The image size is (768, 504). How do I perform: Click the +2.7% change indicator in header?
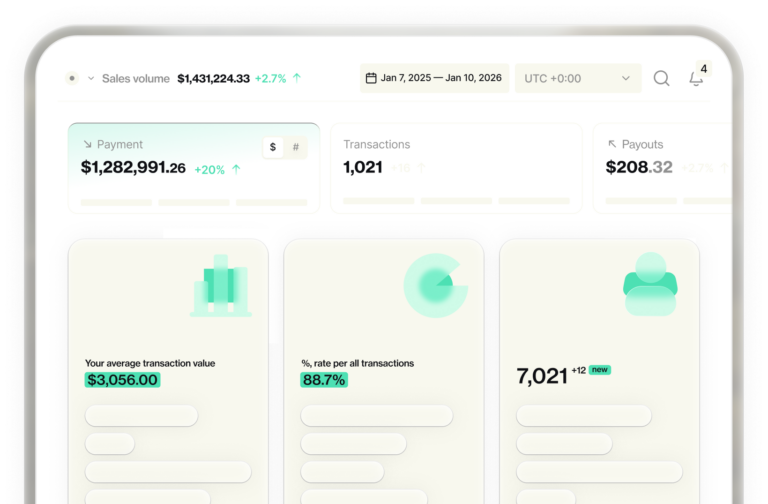pyautogui.click(x=270, y=78)
